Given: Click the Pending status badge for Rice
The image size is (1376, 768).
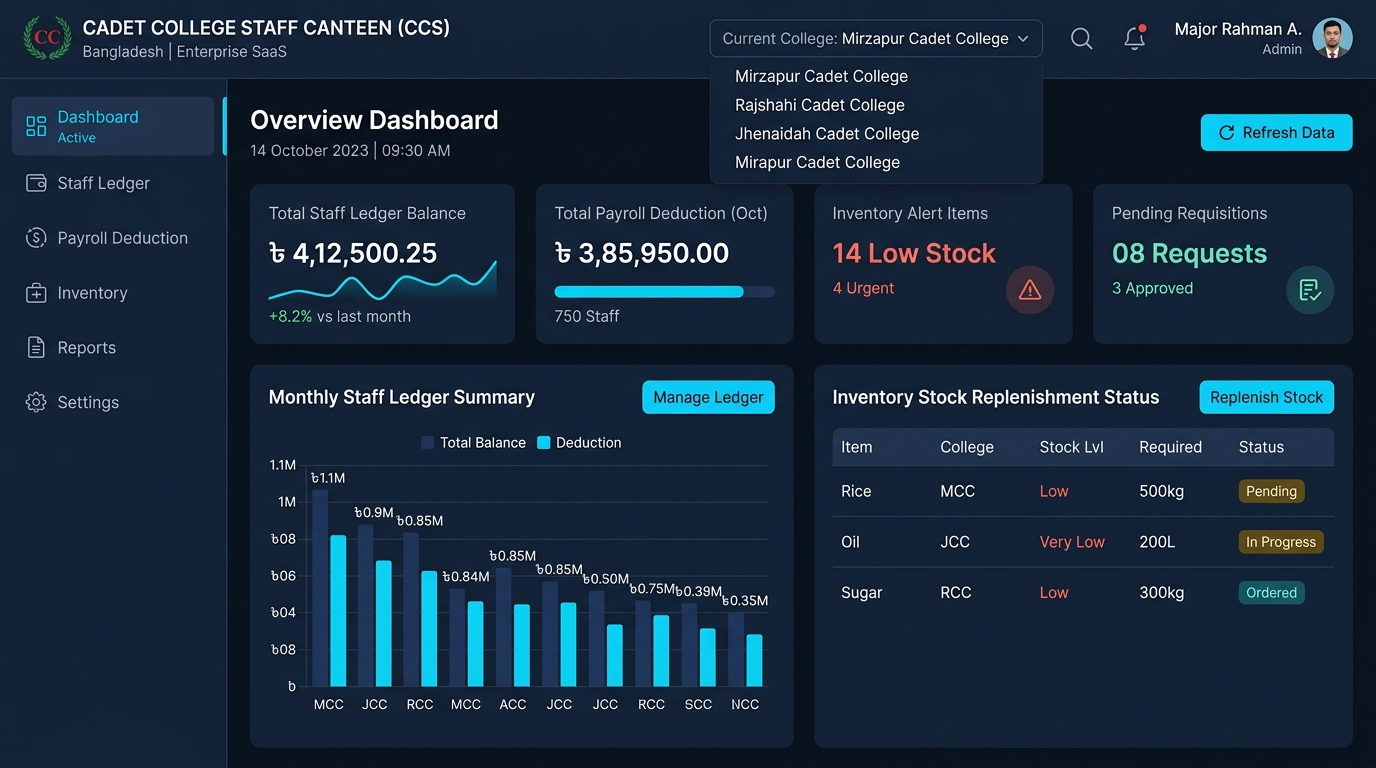Looking at the screenshot, I should 1271,491.
